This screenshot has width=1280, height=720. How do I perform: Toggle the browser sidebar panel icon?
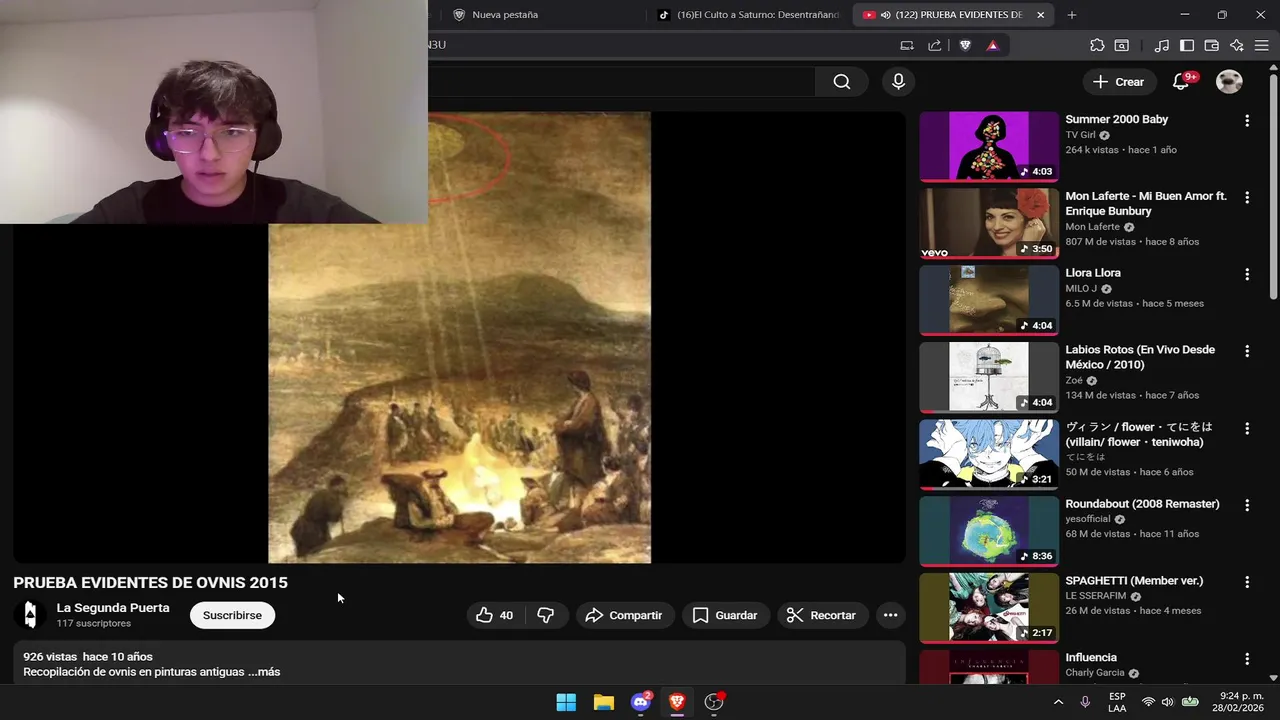coord(1187,45)
